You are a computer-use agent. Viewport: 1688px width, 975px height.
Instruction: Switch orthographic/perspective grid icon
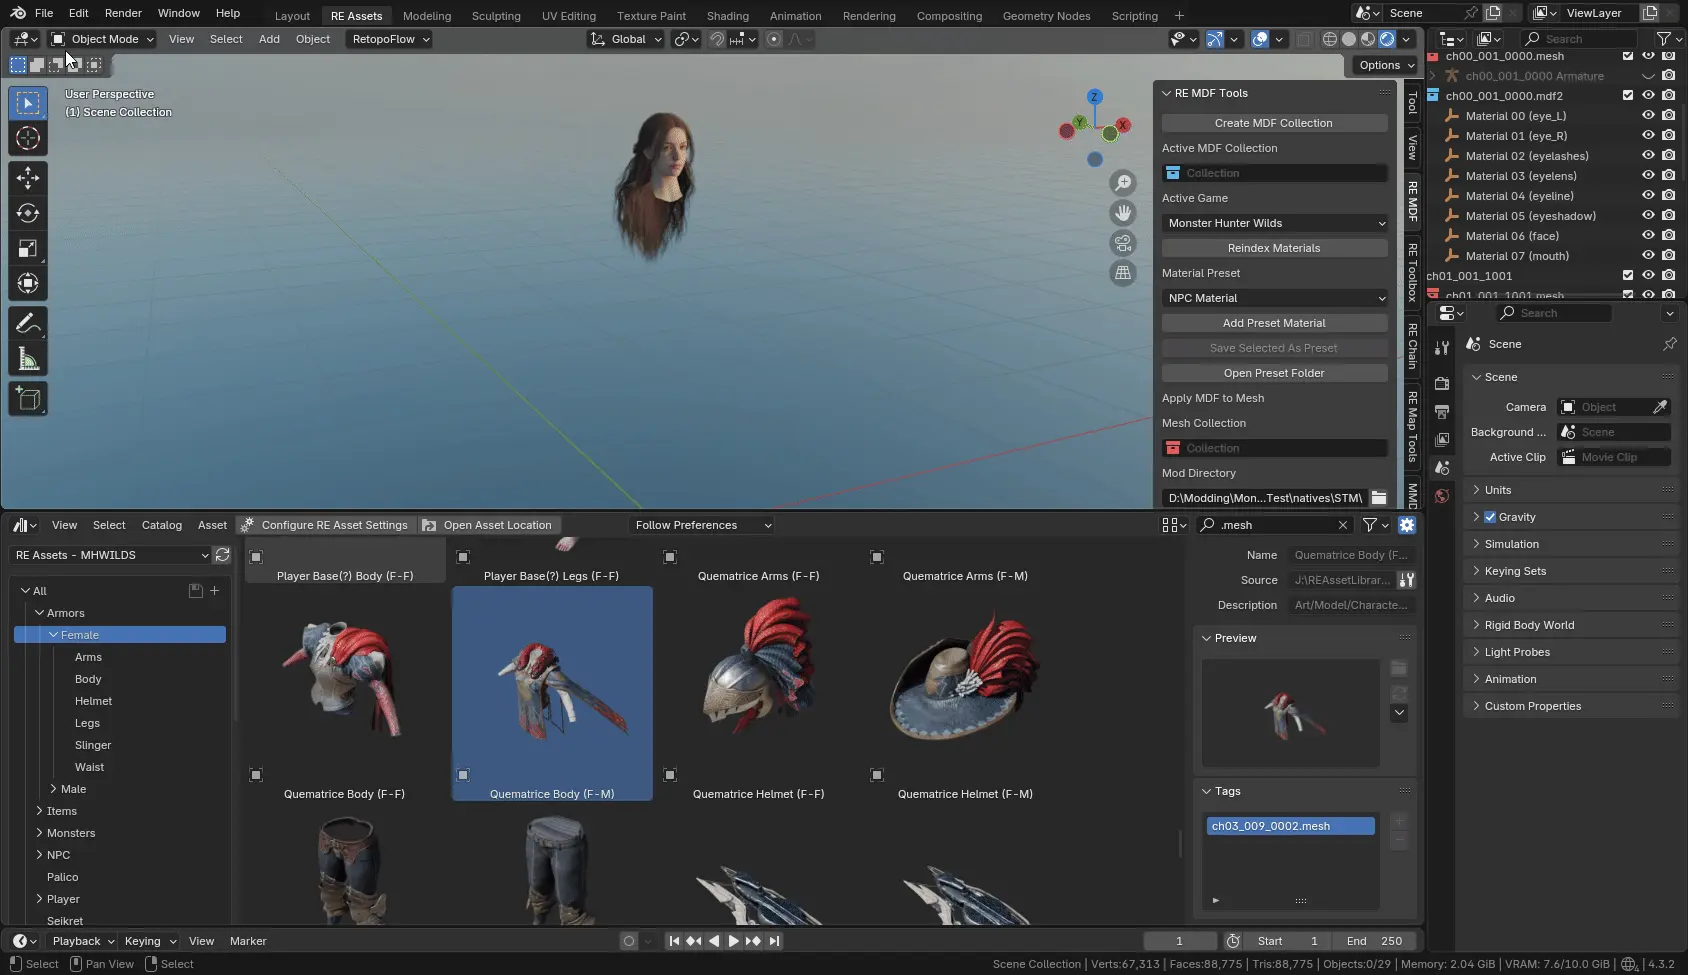pos(1123,273)
